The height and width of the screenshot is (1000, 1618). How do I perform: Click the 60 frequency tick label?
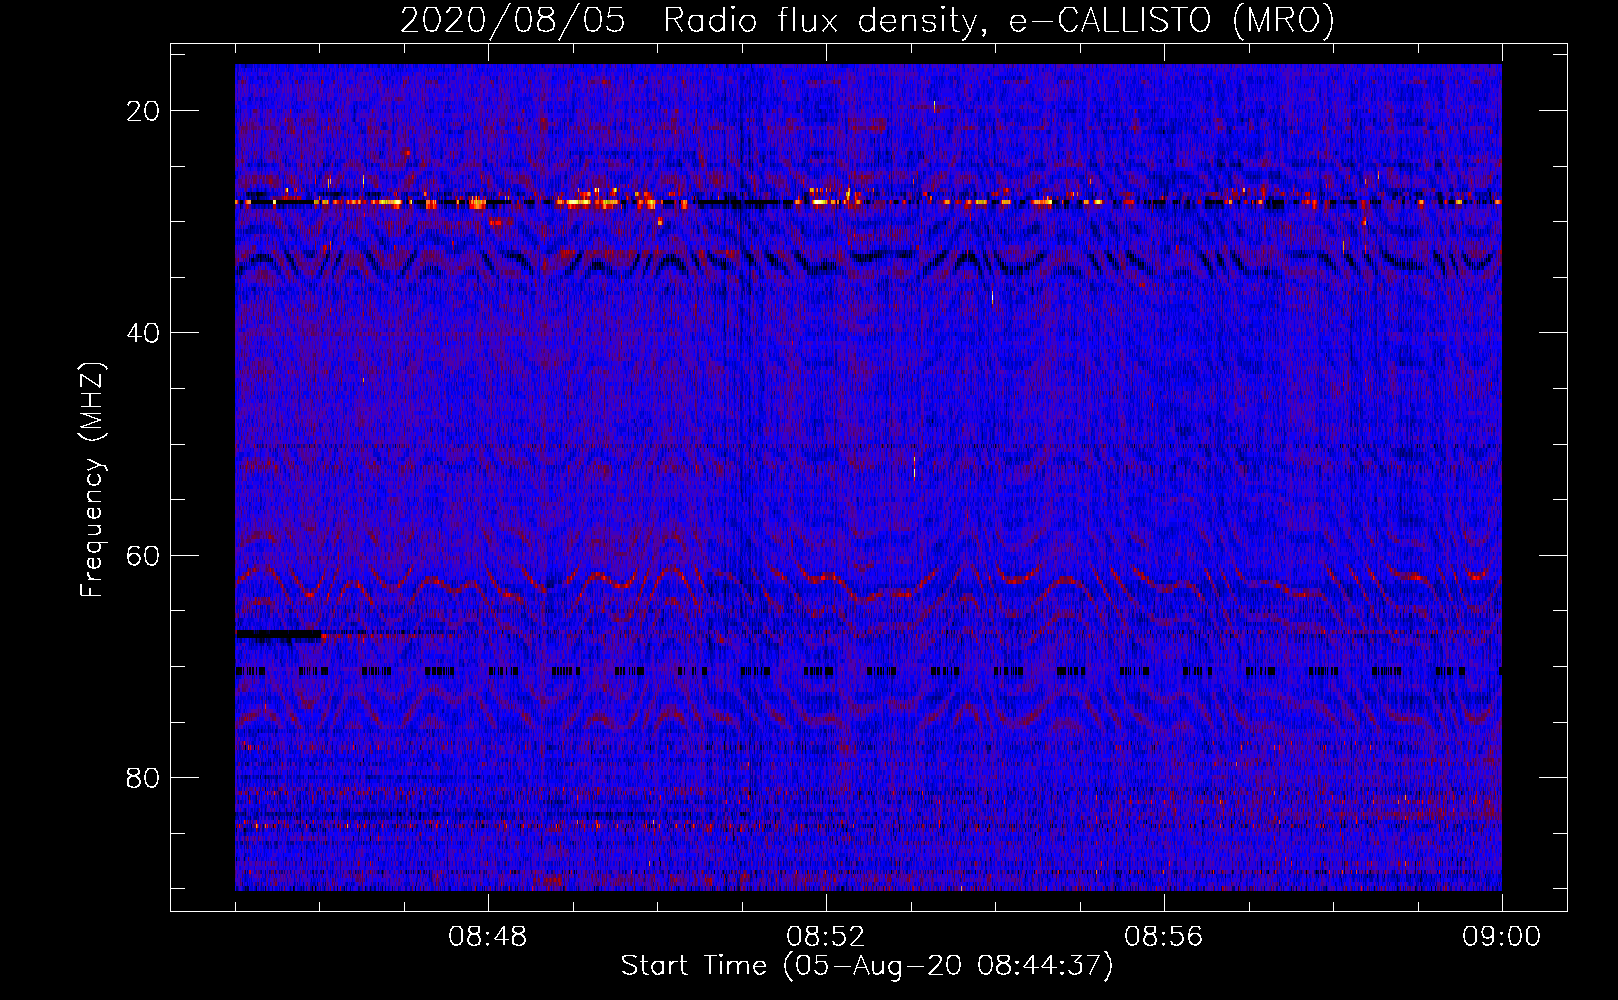tap(144, 555)
